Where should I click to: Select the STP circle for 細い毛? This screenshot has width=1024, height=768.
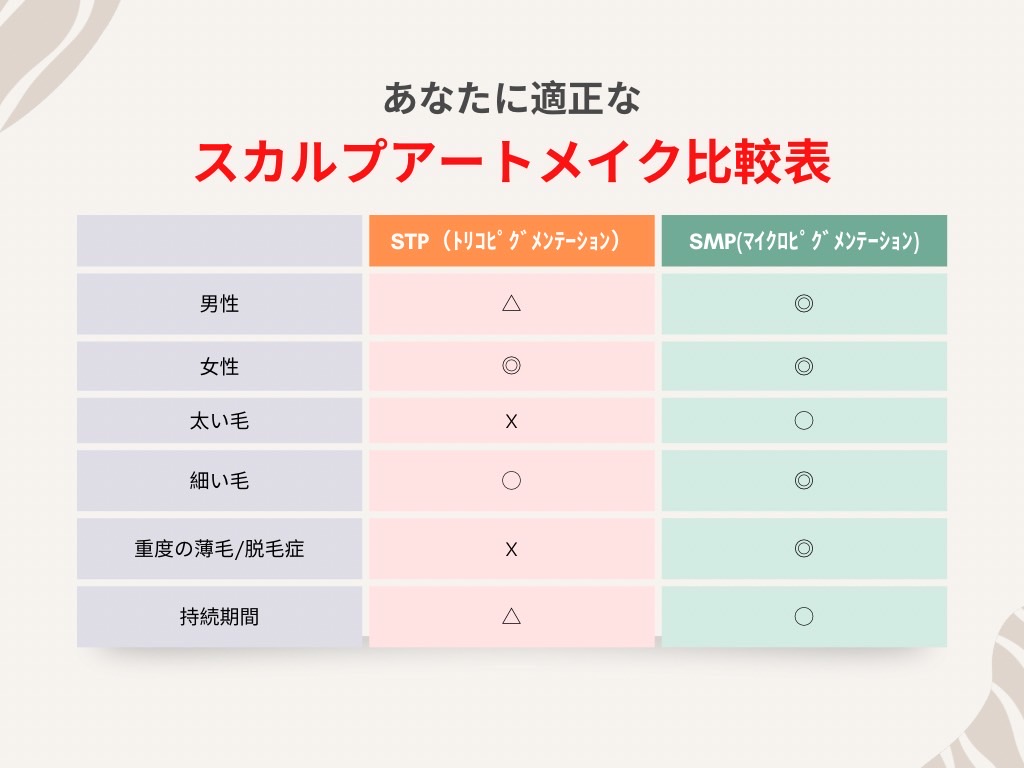coord(511,480)
